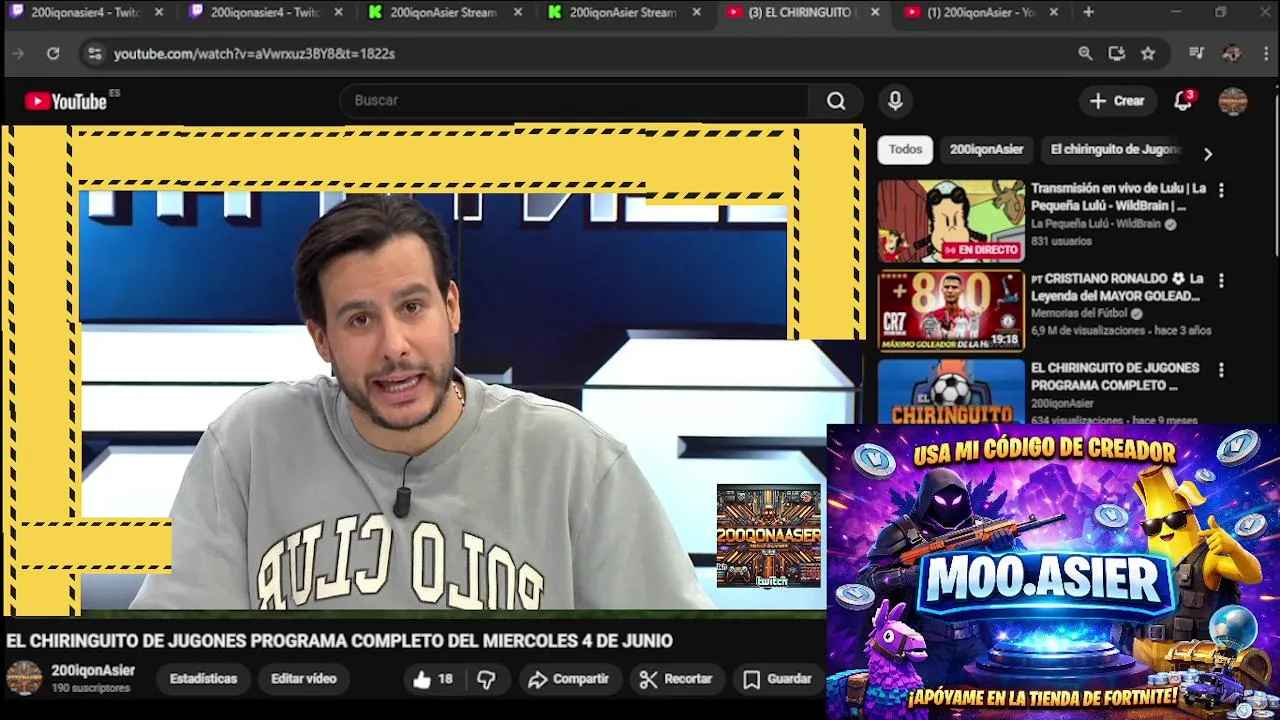Select the Todos filter chip
The image size is (1280, 720).
[x=905, y=149]
